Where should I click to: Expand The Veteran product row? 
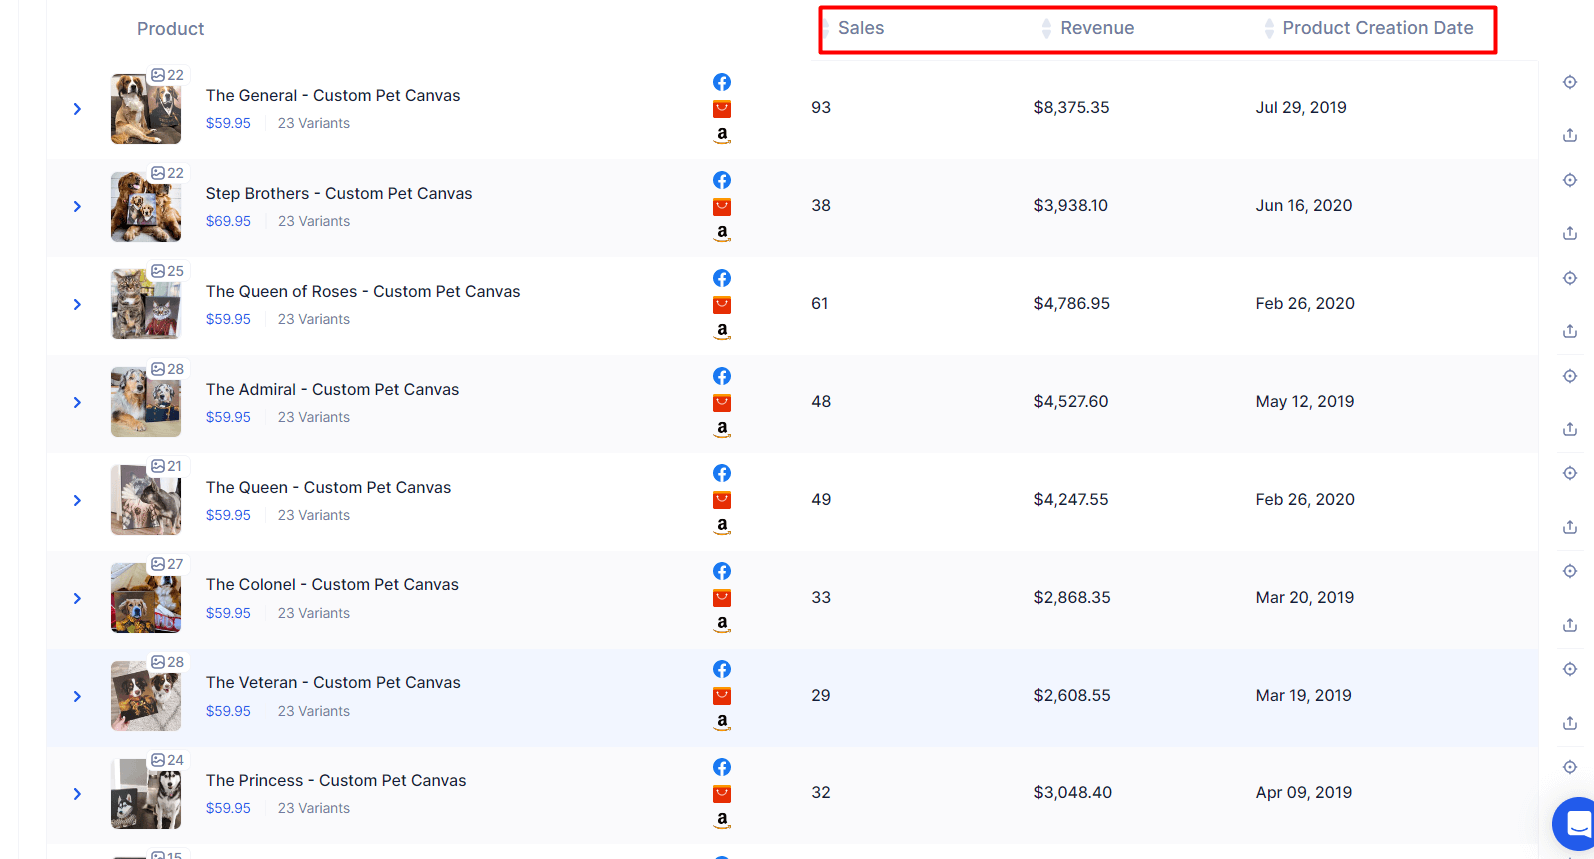[x=77, y=696]
